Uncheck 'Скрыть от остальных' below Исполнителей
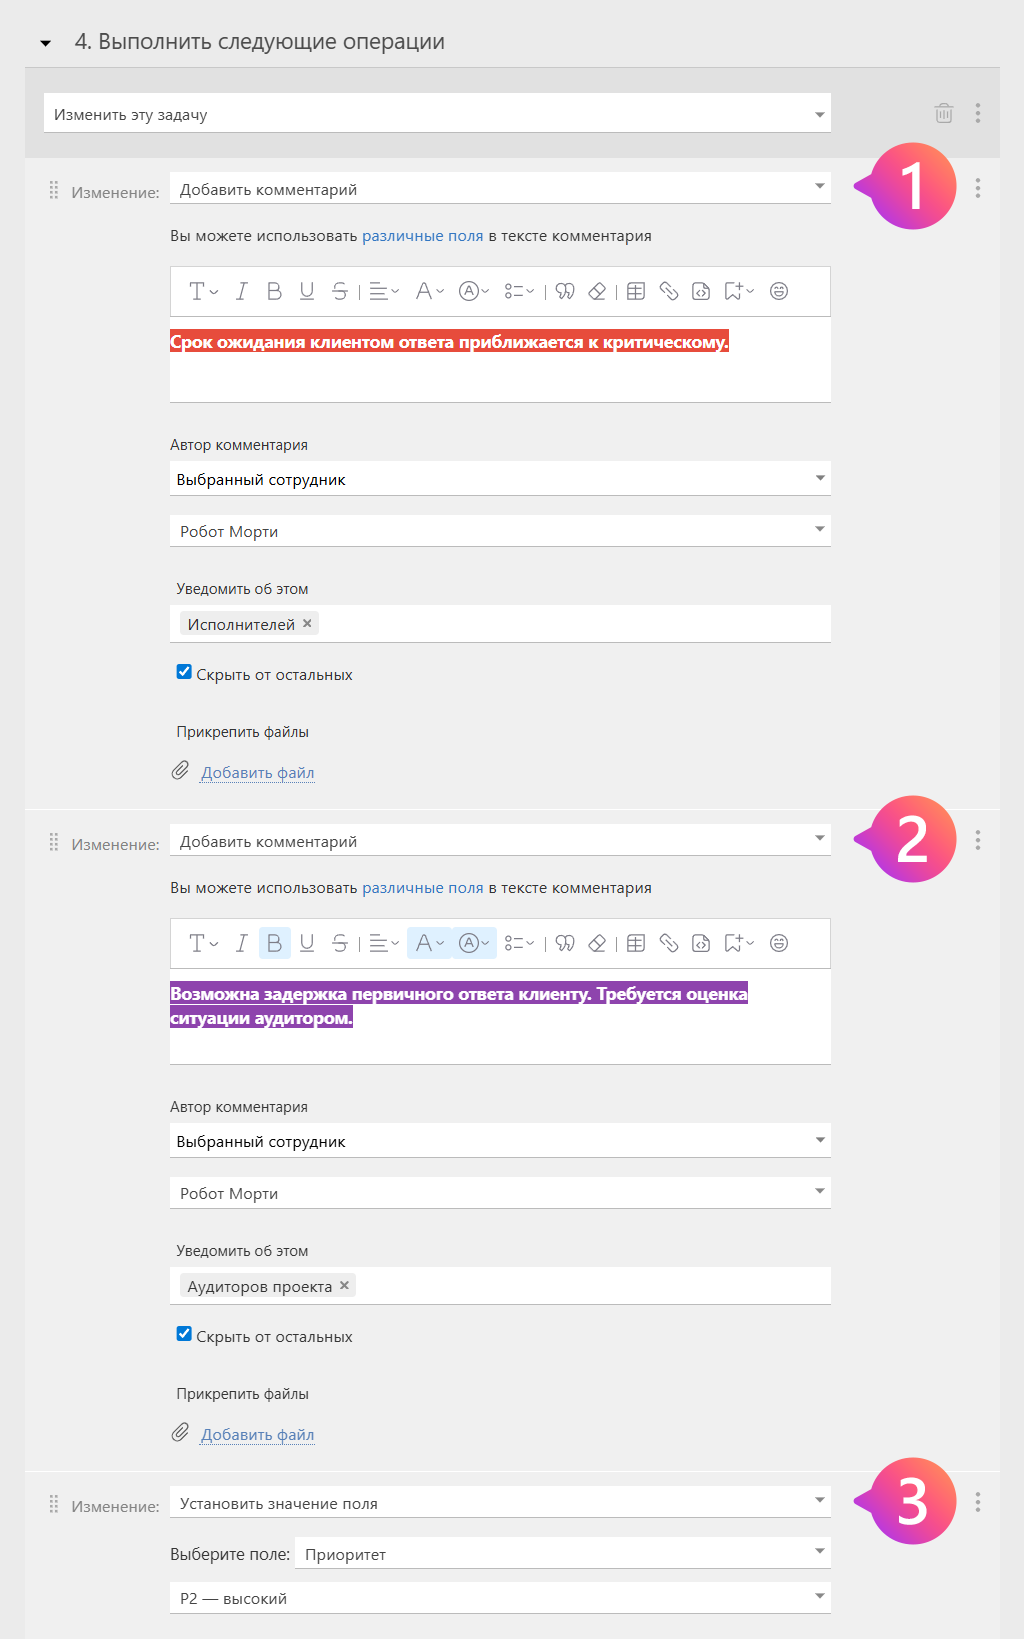Screen dimensions: 1024x1639 pyautogui.click(x=184, y=672)
